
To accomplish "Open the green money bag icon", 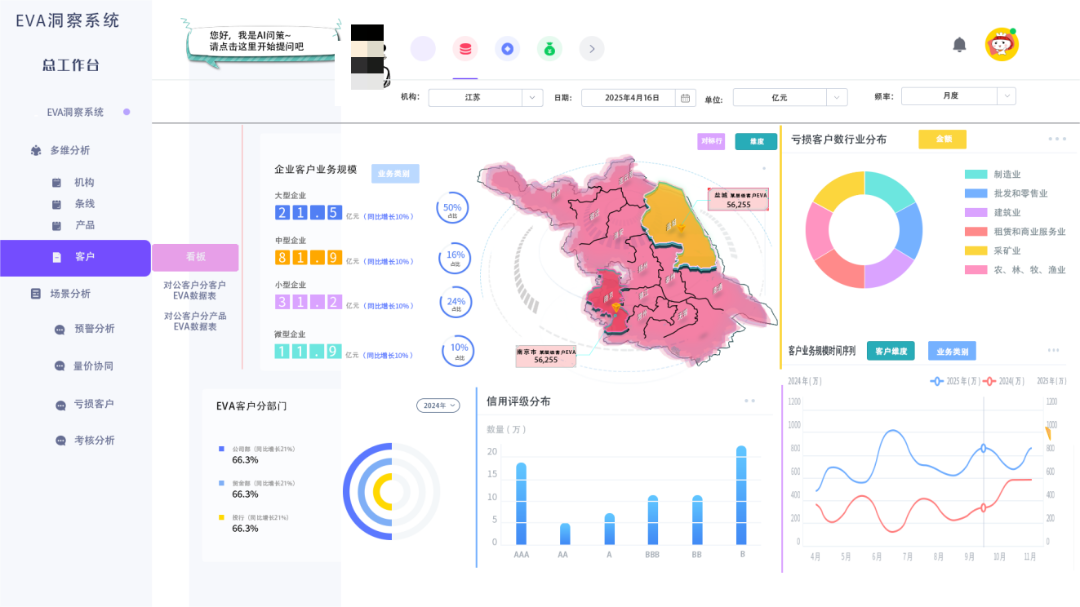I will [x=549, y=48].
